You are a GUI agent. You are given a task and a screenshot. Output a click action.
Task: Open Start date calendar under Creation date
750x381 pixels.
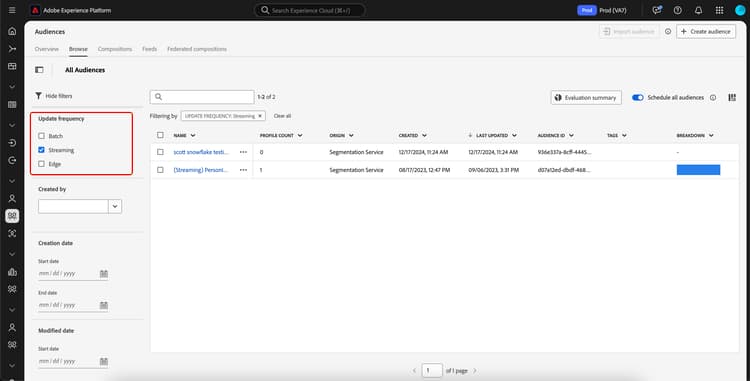(x=104, y=274)
